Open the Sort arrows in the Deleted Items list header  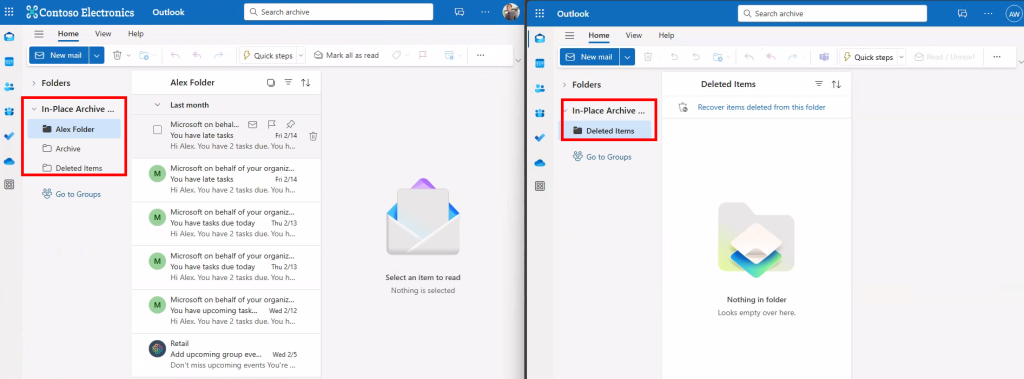(836, 84)
